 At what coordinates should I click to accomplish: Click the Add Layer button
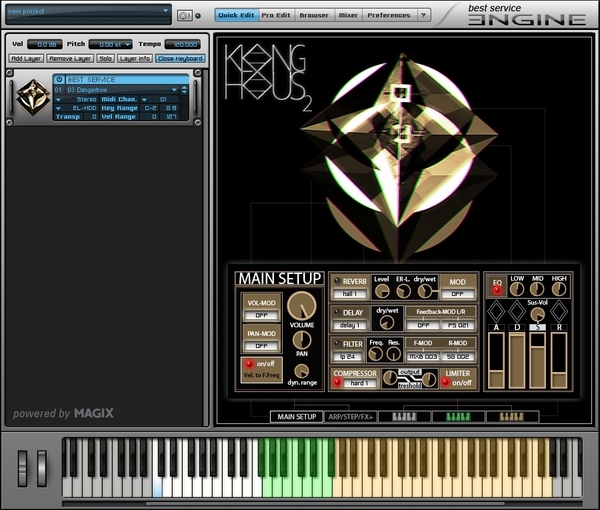click(26, 59)
